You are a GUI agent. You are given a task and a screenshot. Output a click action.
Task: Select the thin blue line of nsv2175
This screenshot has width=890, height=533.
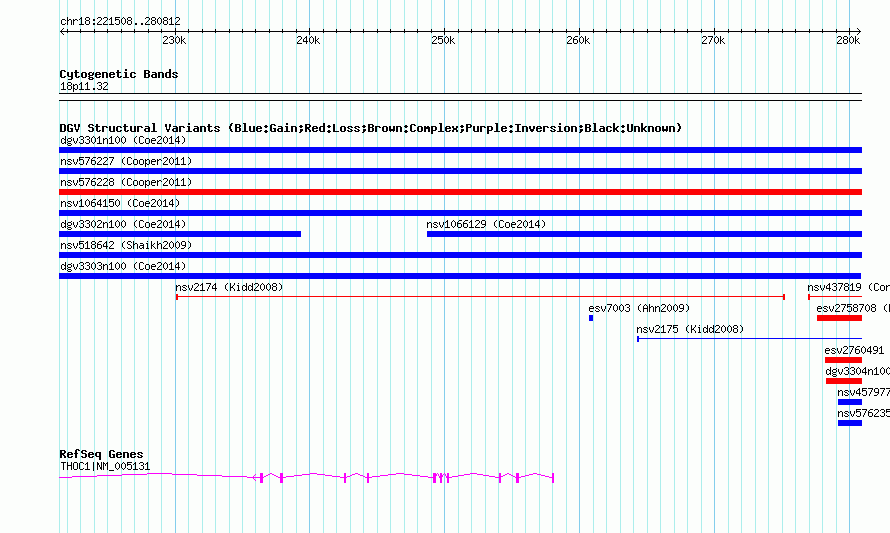[x=749, y=339]
